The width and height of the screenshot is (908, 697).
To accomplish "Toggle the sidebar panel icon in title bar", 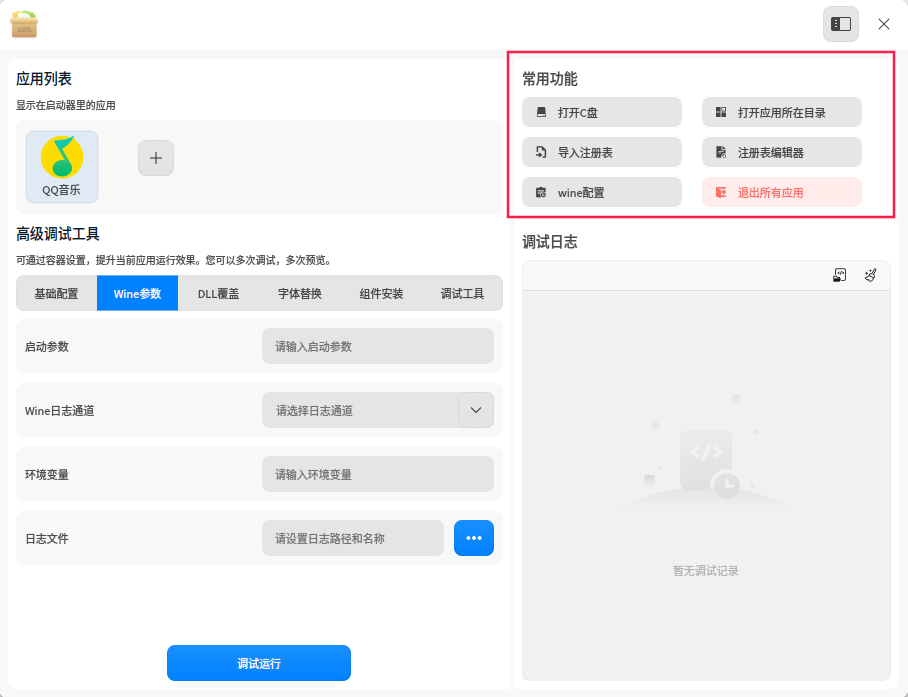I will [x=841, y=24].
